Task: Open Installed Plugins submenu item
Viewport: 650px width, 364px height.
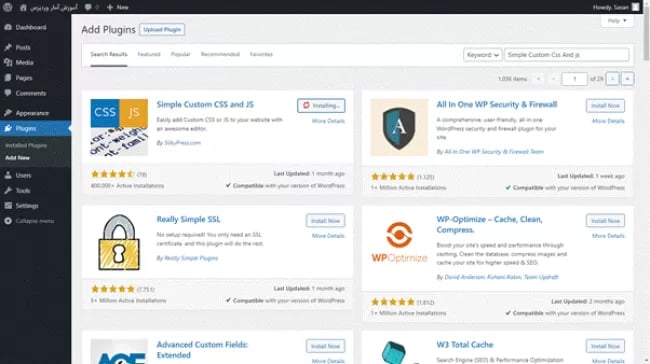Action: 26,146
